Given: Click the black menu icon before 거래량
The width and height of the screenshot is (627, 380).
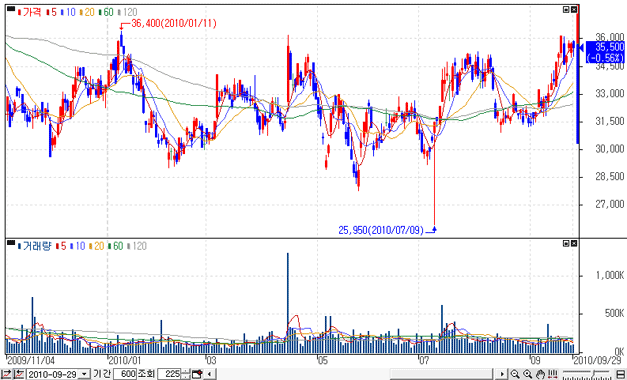Looking at the screenshot, I should point(11,242).
